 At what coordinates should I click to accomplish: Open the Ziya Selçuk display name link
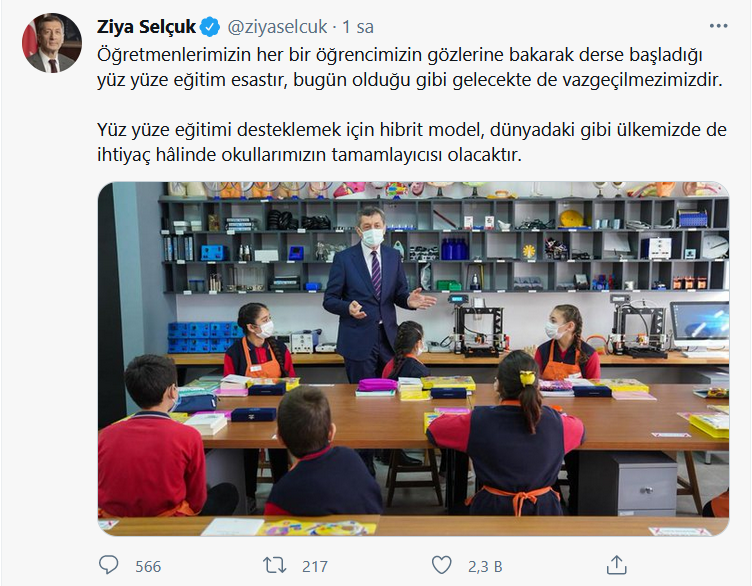coord(146,27)
